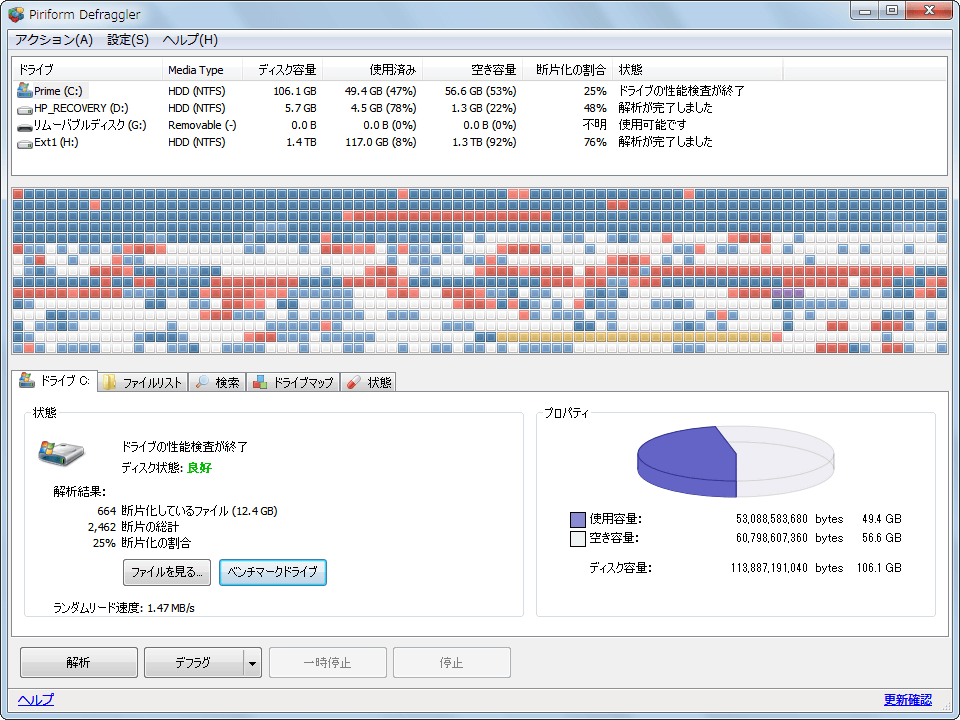Click the purple blocks in drive map

click(x=787, y=293)
